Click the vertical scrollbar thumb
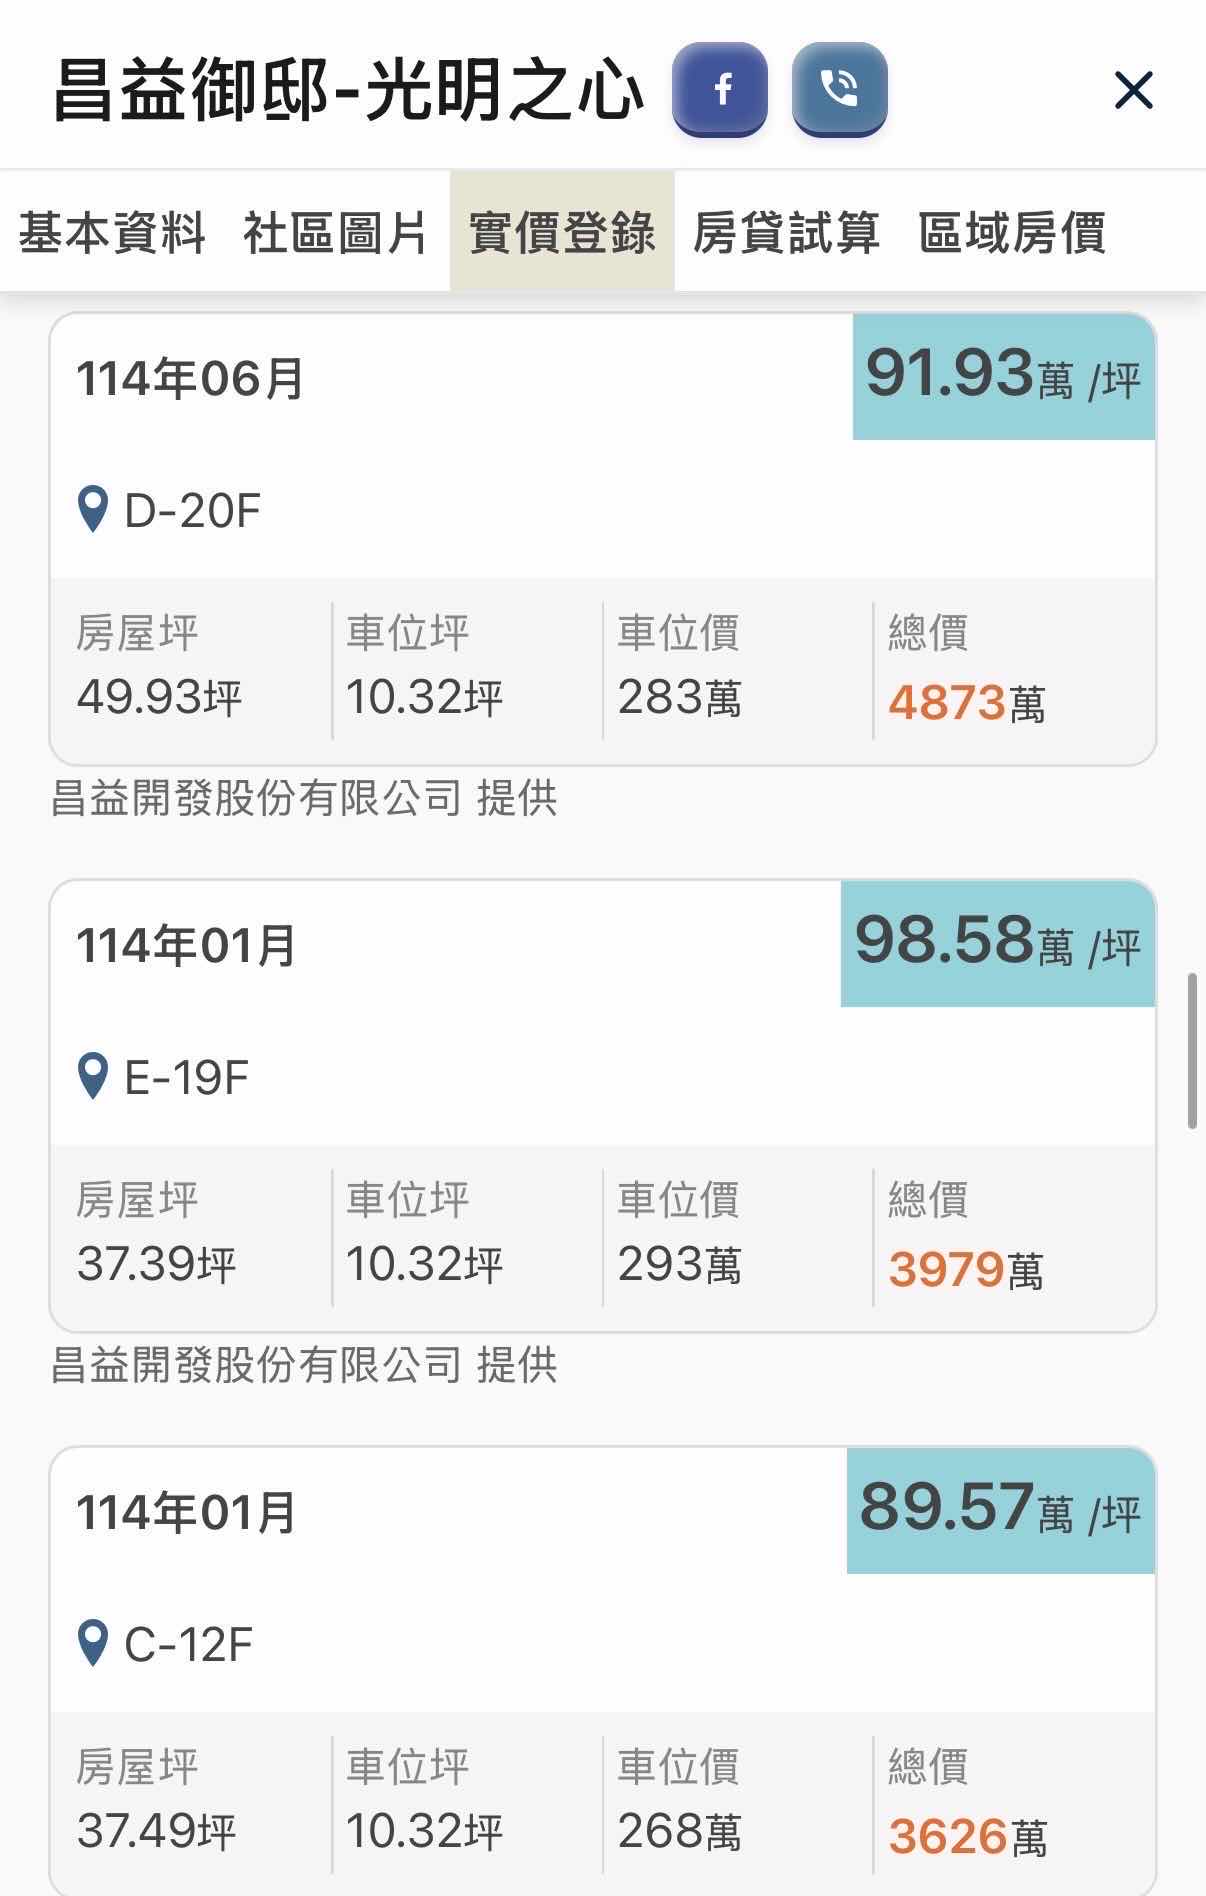1206x1896 pixels. 1192,1050
